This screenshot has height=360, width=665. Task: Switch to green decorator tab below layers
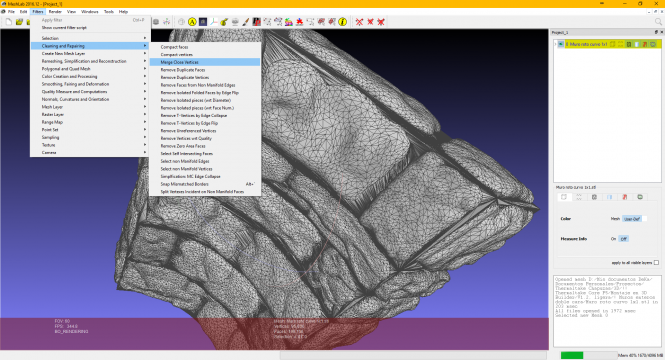[x=640, y=197]
